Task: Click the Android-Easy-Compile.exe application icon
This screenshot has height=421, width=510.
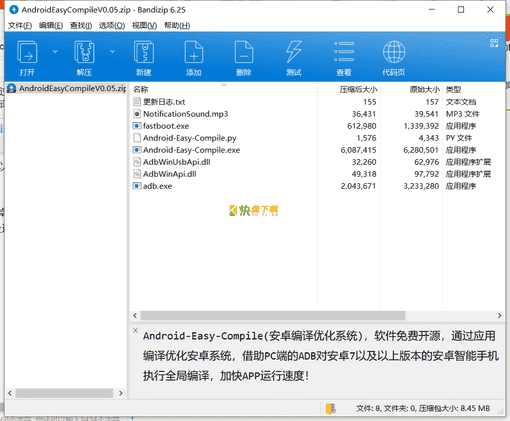Action: click(137, 150)
